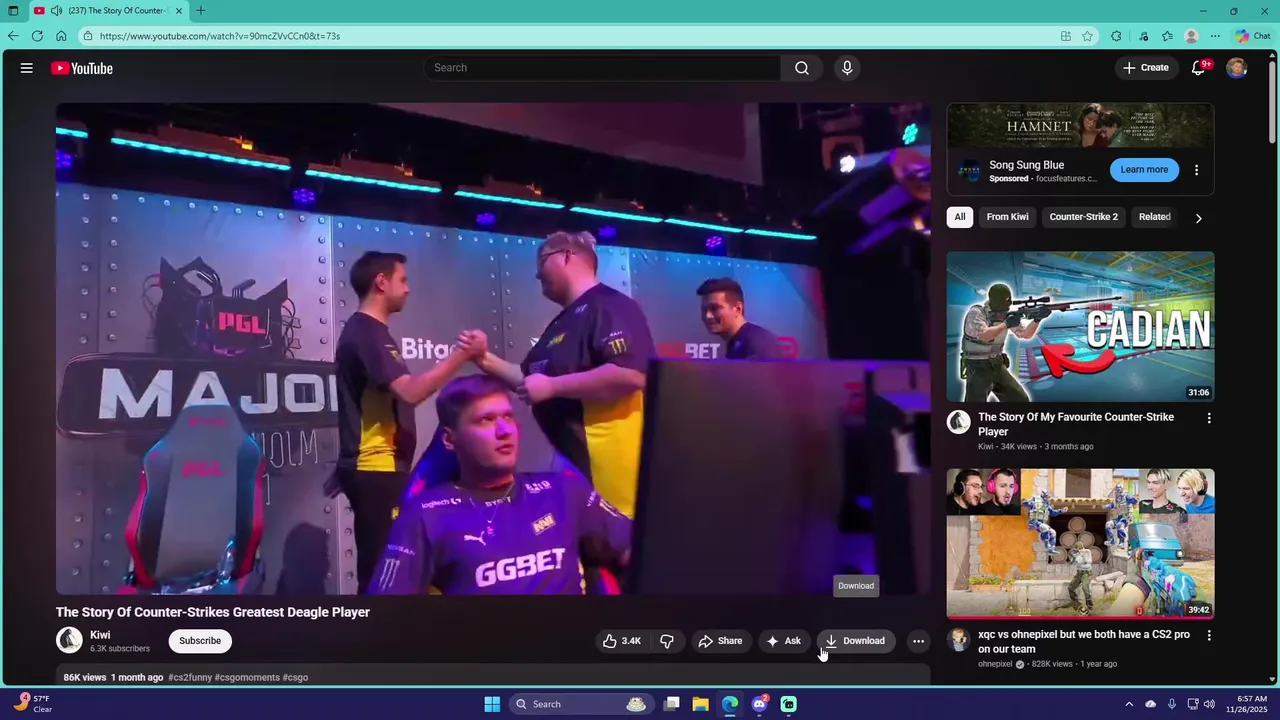Open ohnepixel channel avatar in suggestions
The width and height of the screenshot is (1280, 720).
(x=959, y=640)
